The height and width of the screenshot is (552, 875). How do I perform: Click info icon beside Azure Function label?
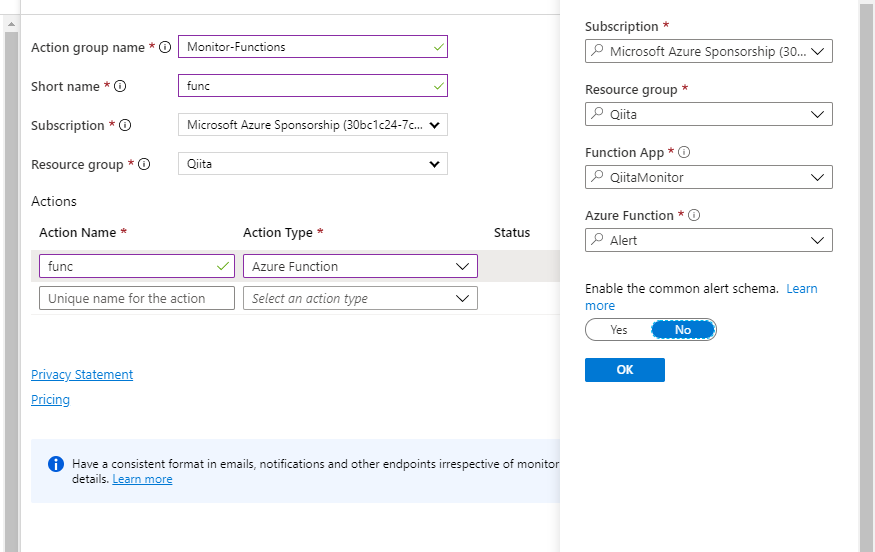694,215
